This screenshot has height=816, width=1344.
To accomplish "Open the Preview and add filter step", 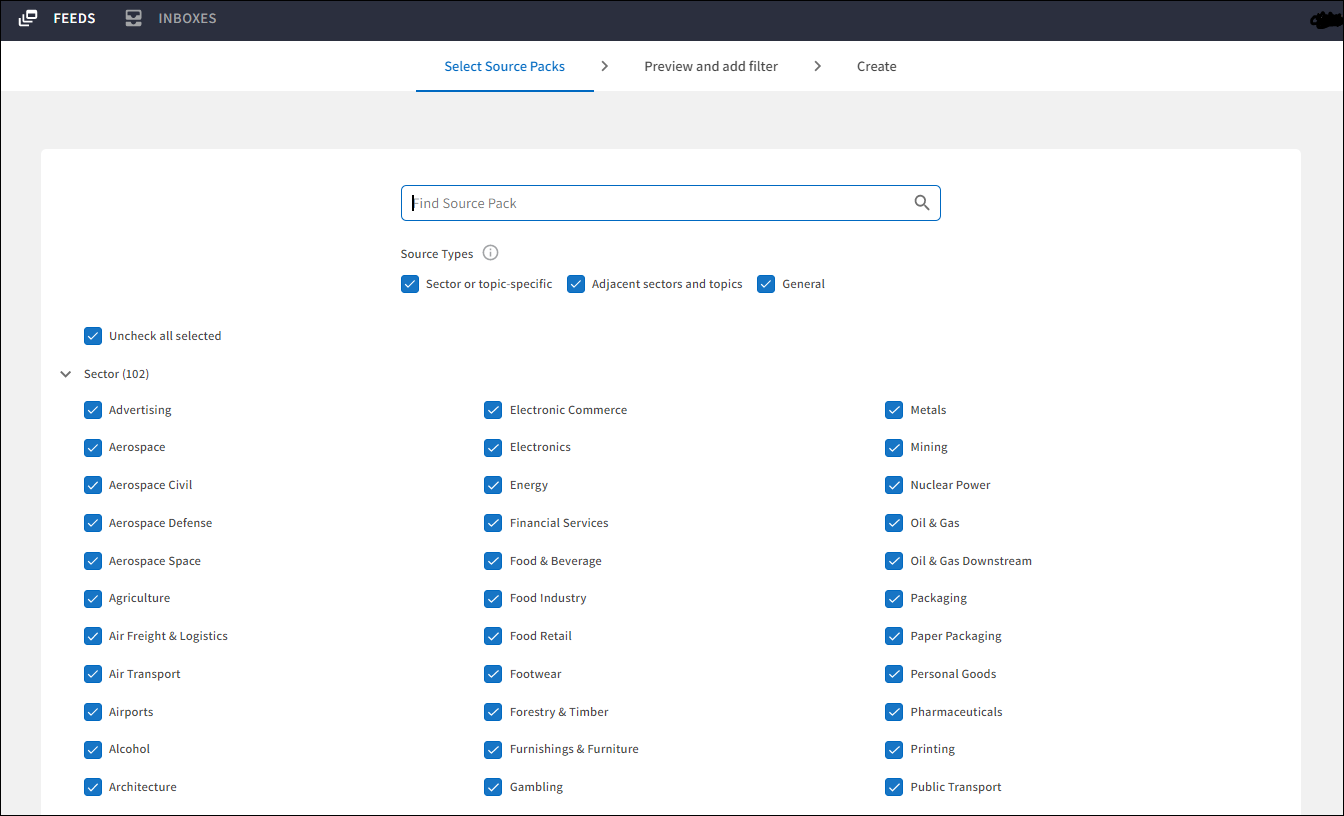I will click(x=710, y=66).
